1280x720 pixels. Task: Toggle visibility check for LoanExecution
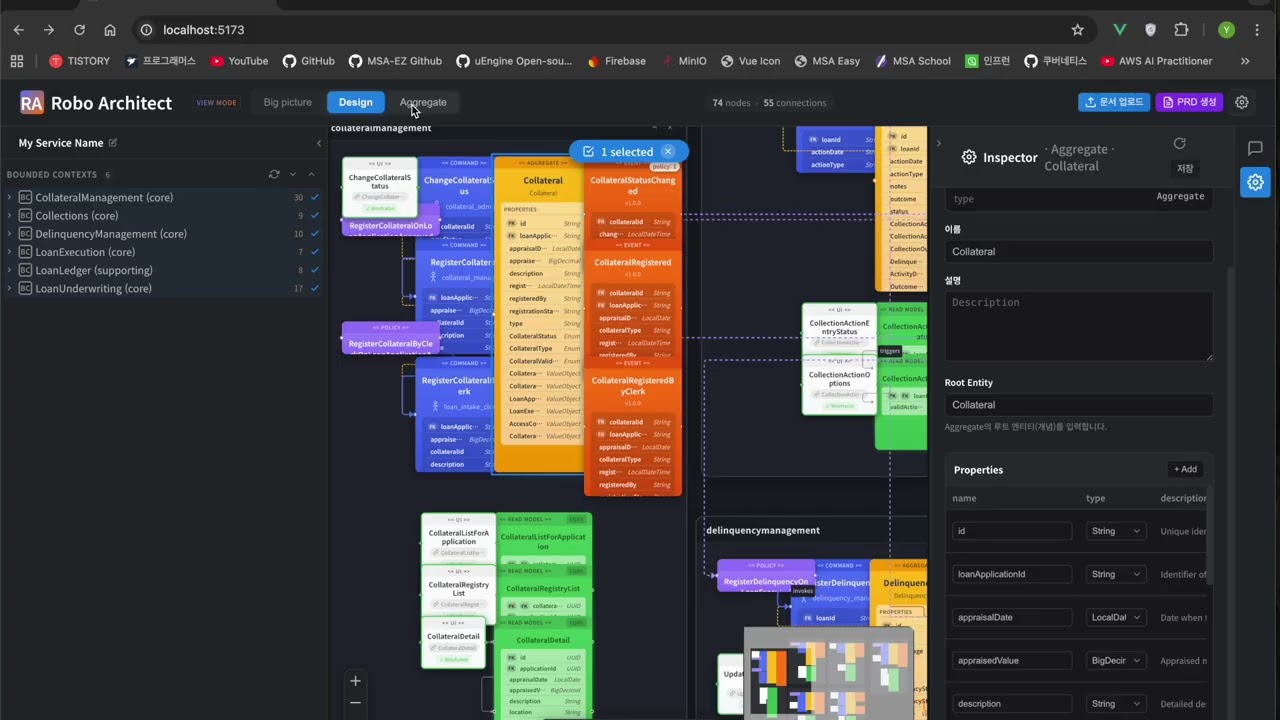pos(315,253)
